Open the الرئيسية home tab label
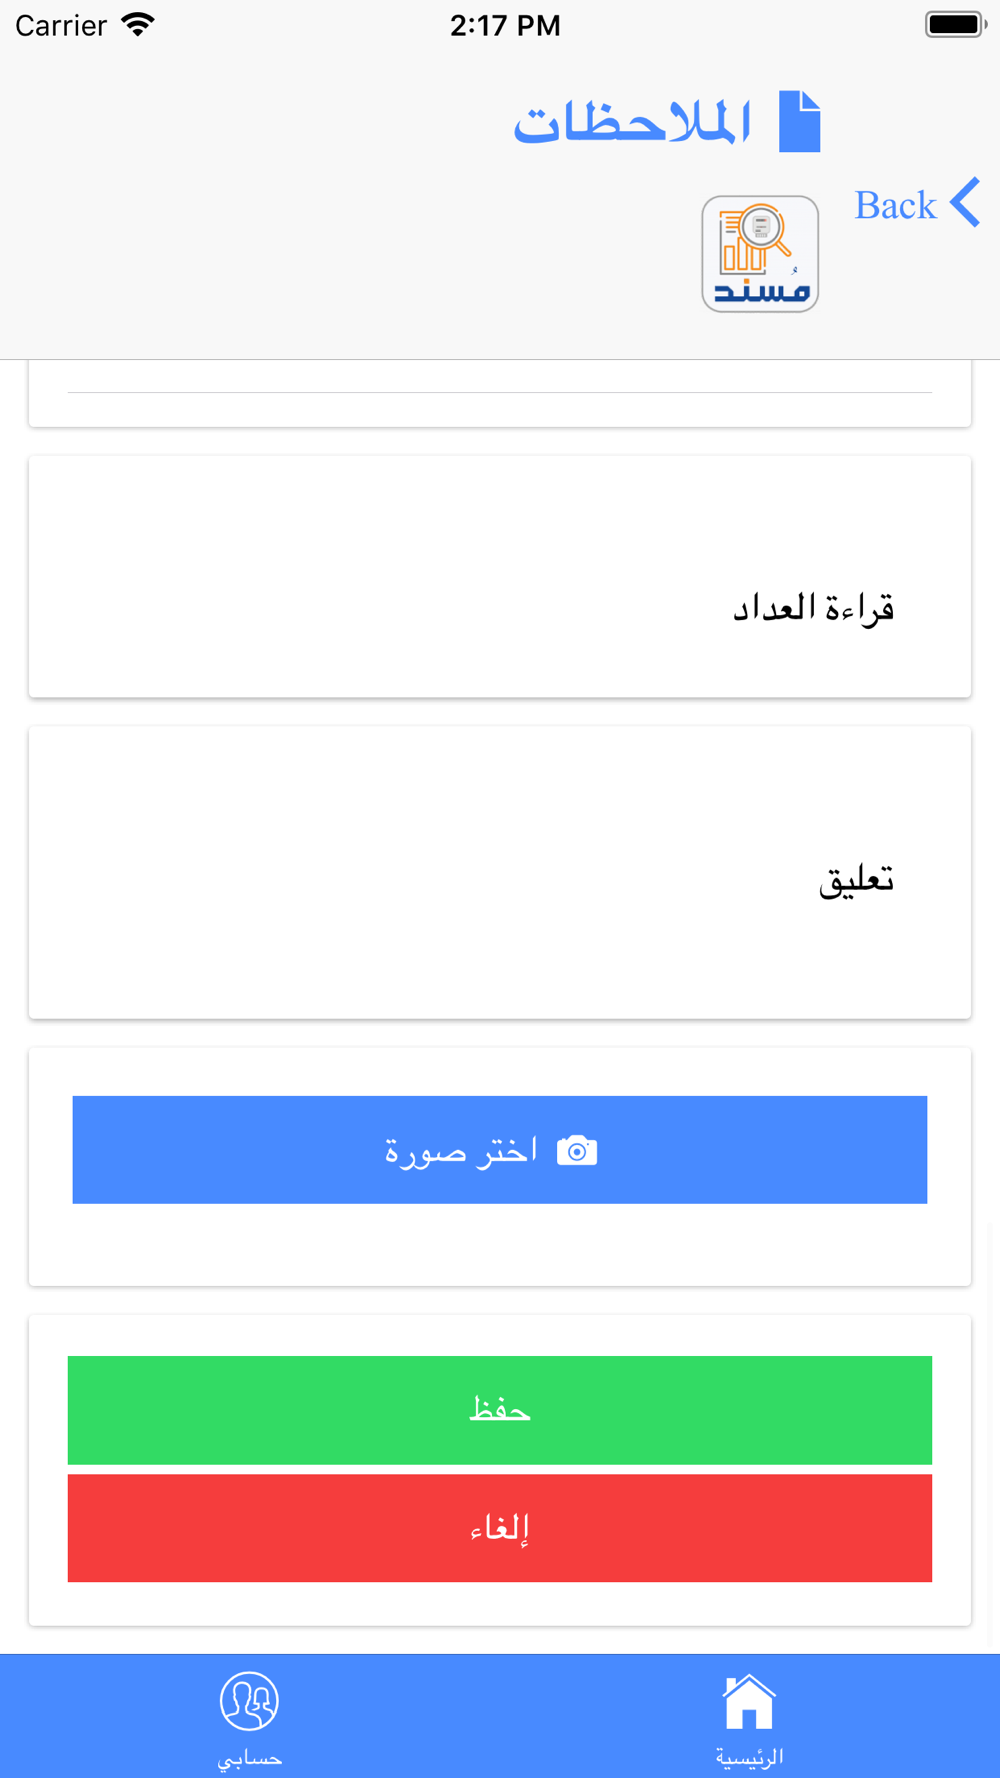Viewport: 1000px width, 1778px height. (749, 1757)
